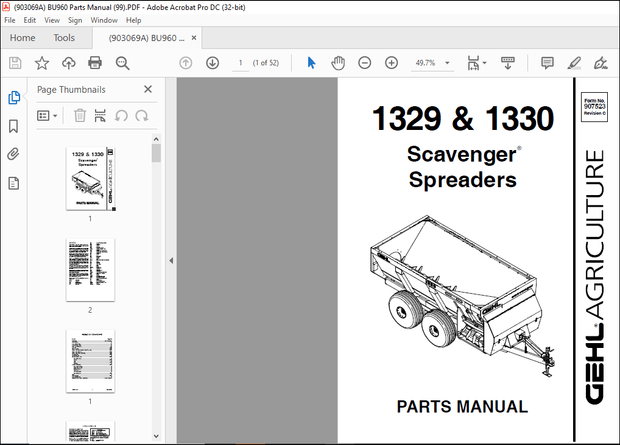620x445 pixels.
Task: Select third thumbnail Table of Contents page
Action: [91, 361]
